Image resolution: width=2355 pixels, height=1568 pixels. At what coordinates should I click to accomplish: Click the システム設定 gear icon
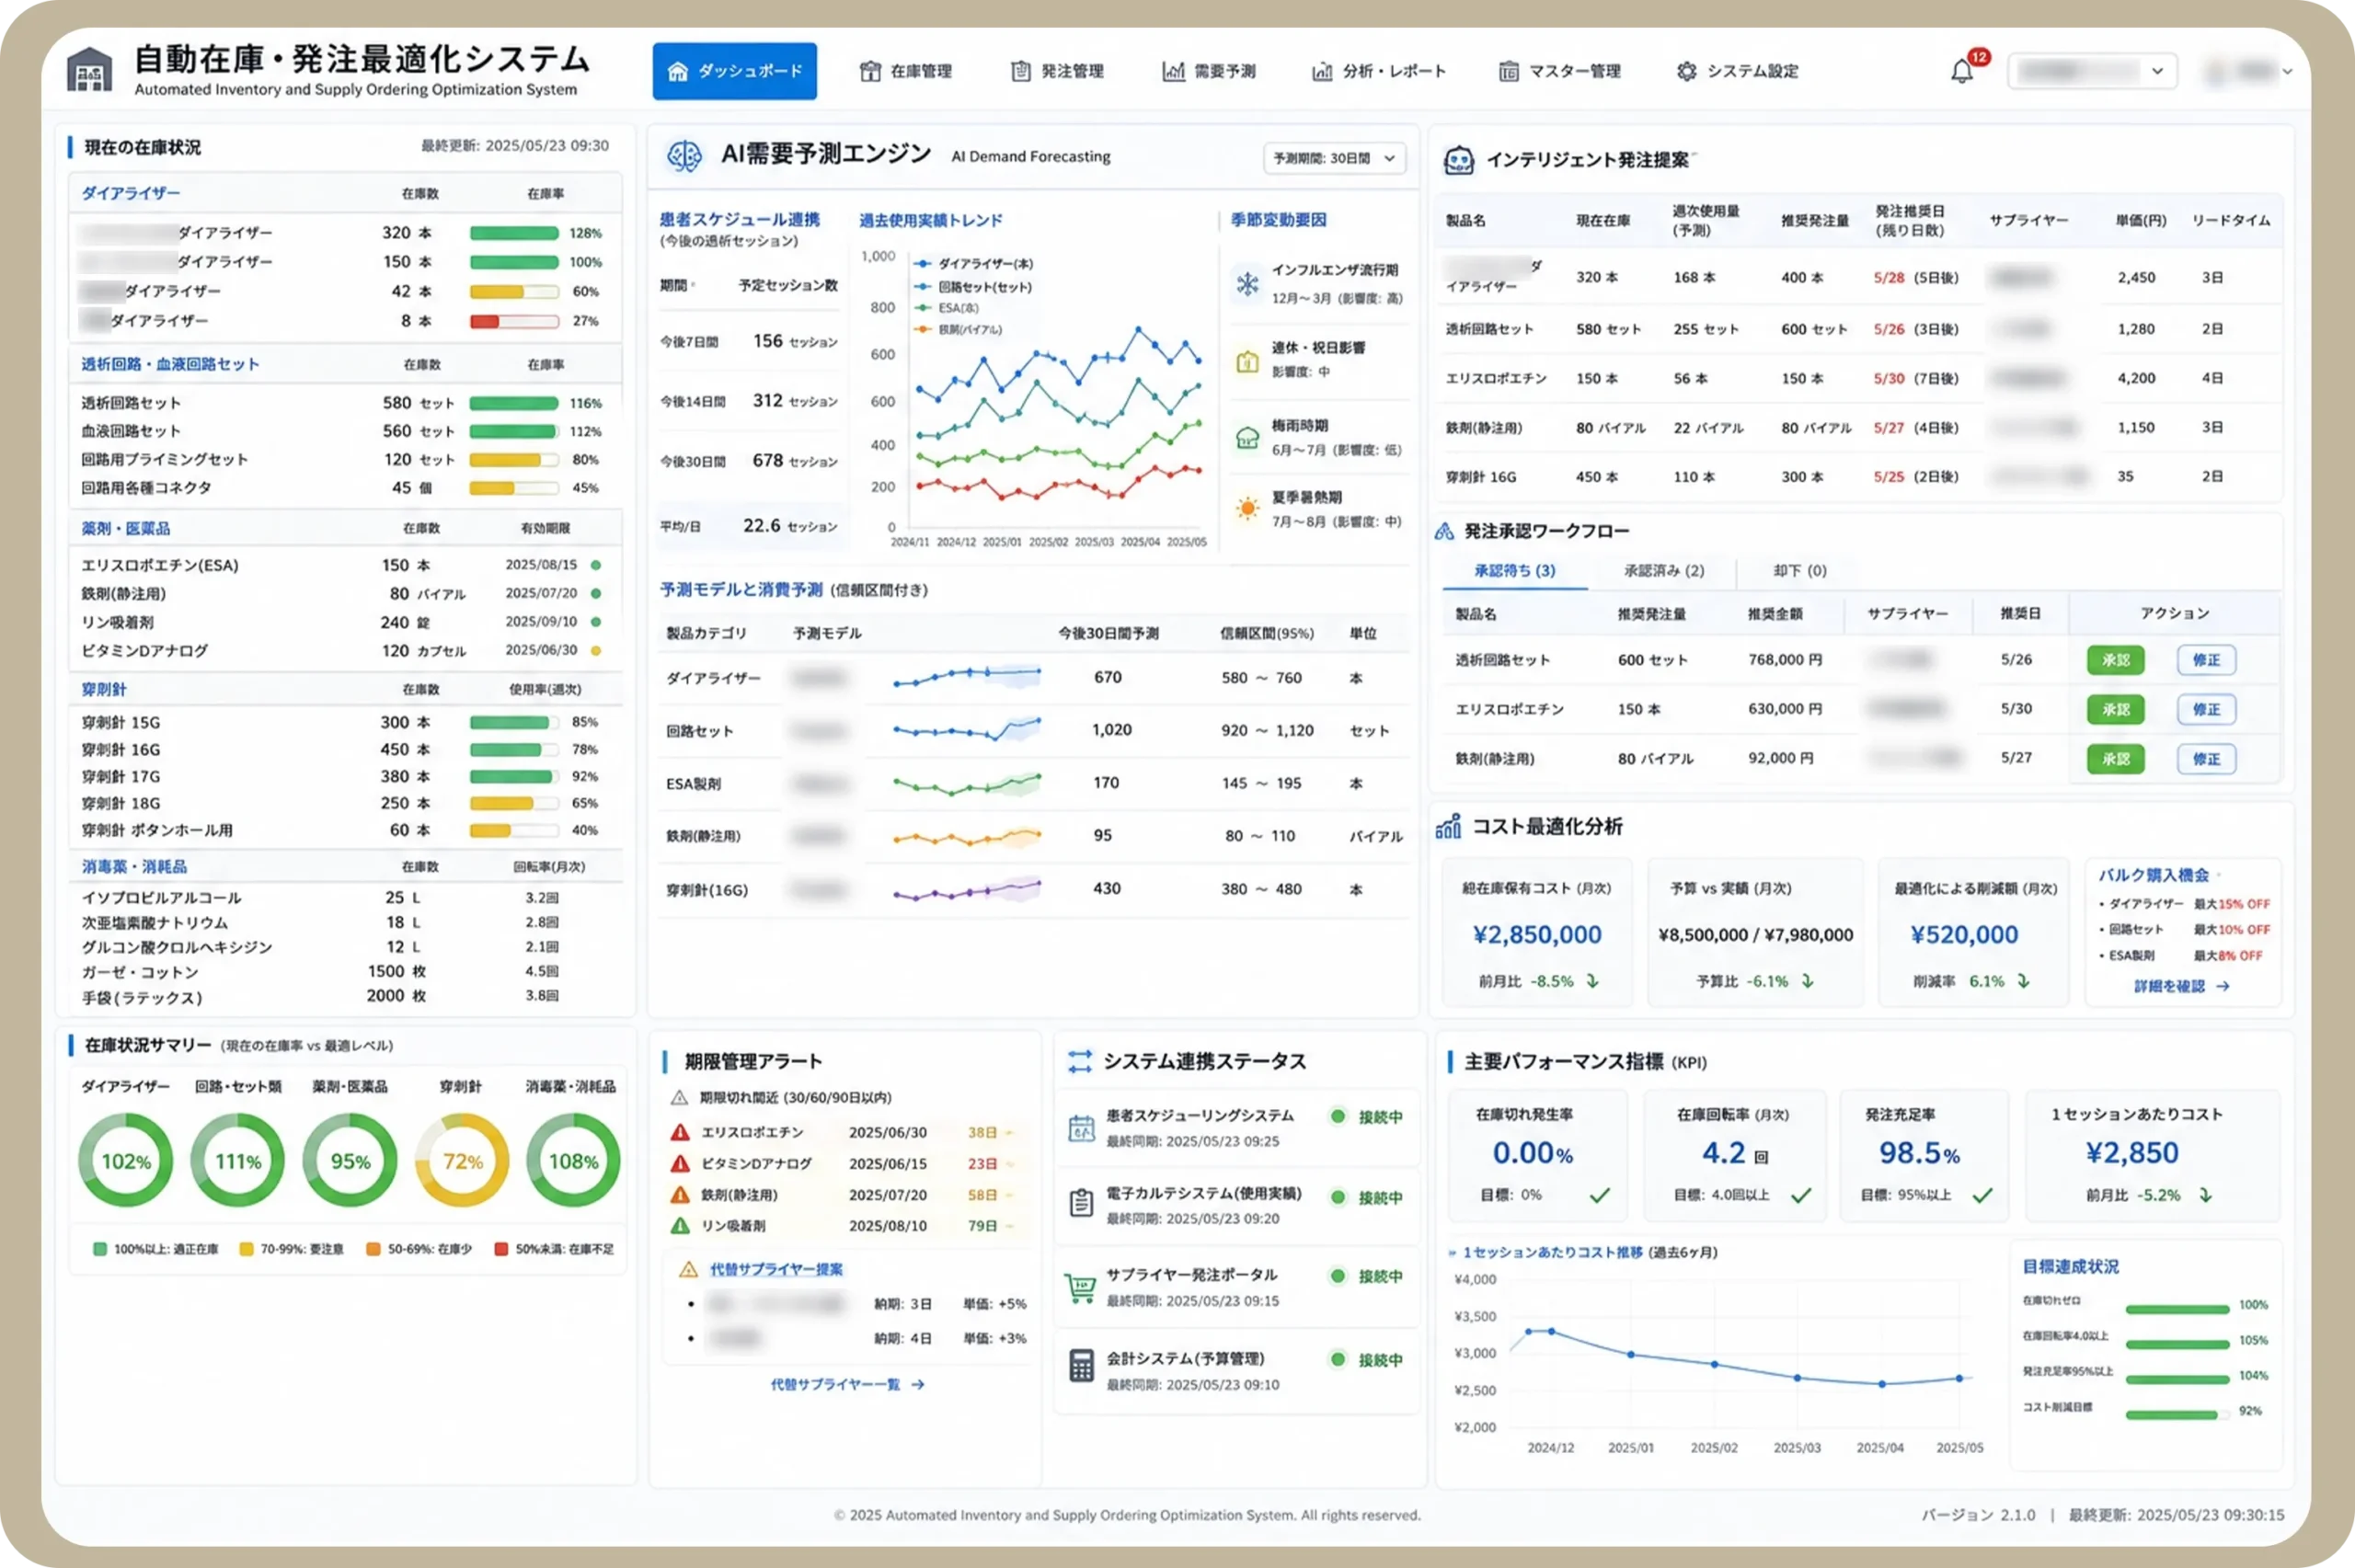pos(1686,71)
